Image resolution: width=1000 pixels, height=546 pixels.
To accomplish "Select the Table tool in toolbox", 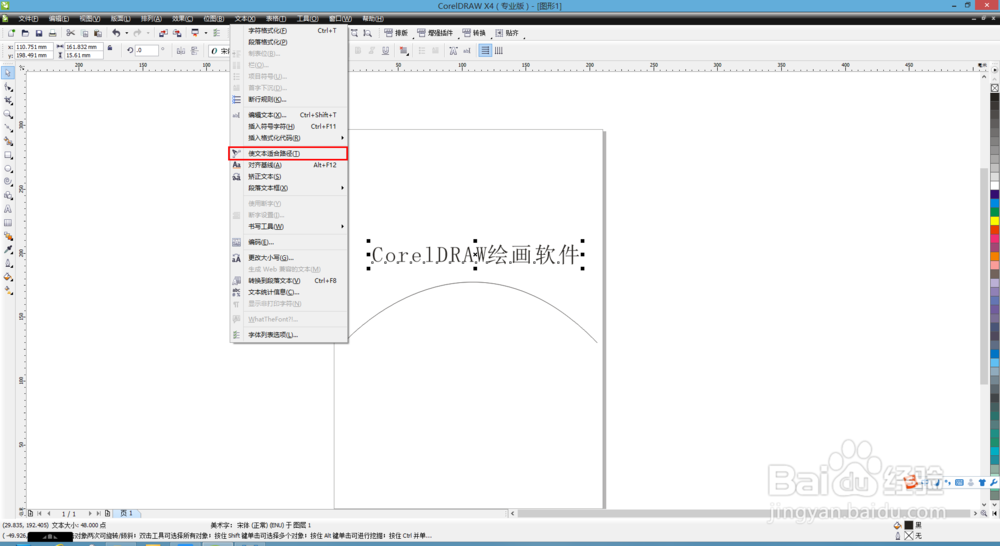I will (8, 223).
